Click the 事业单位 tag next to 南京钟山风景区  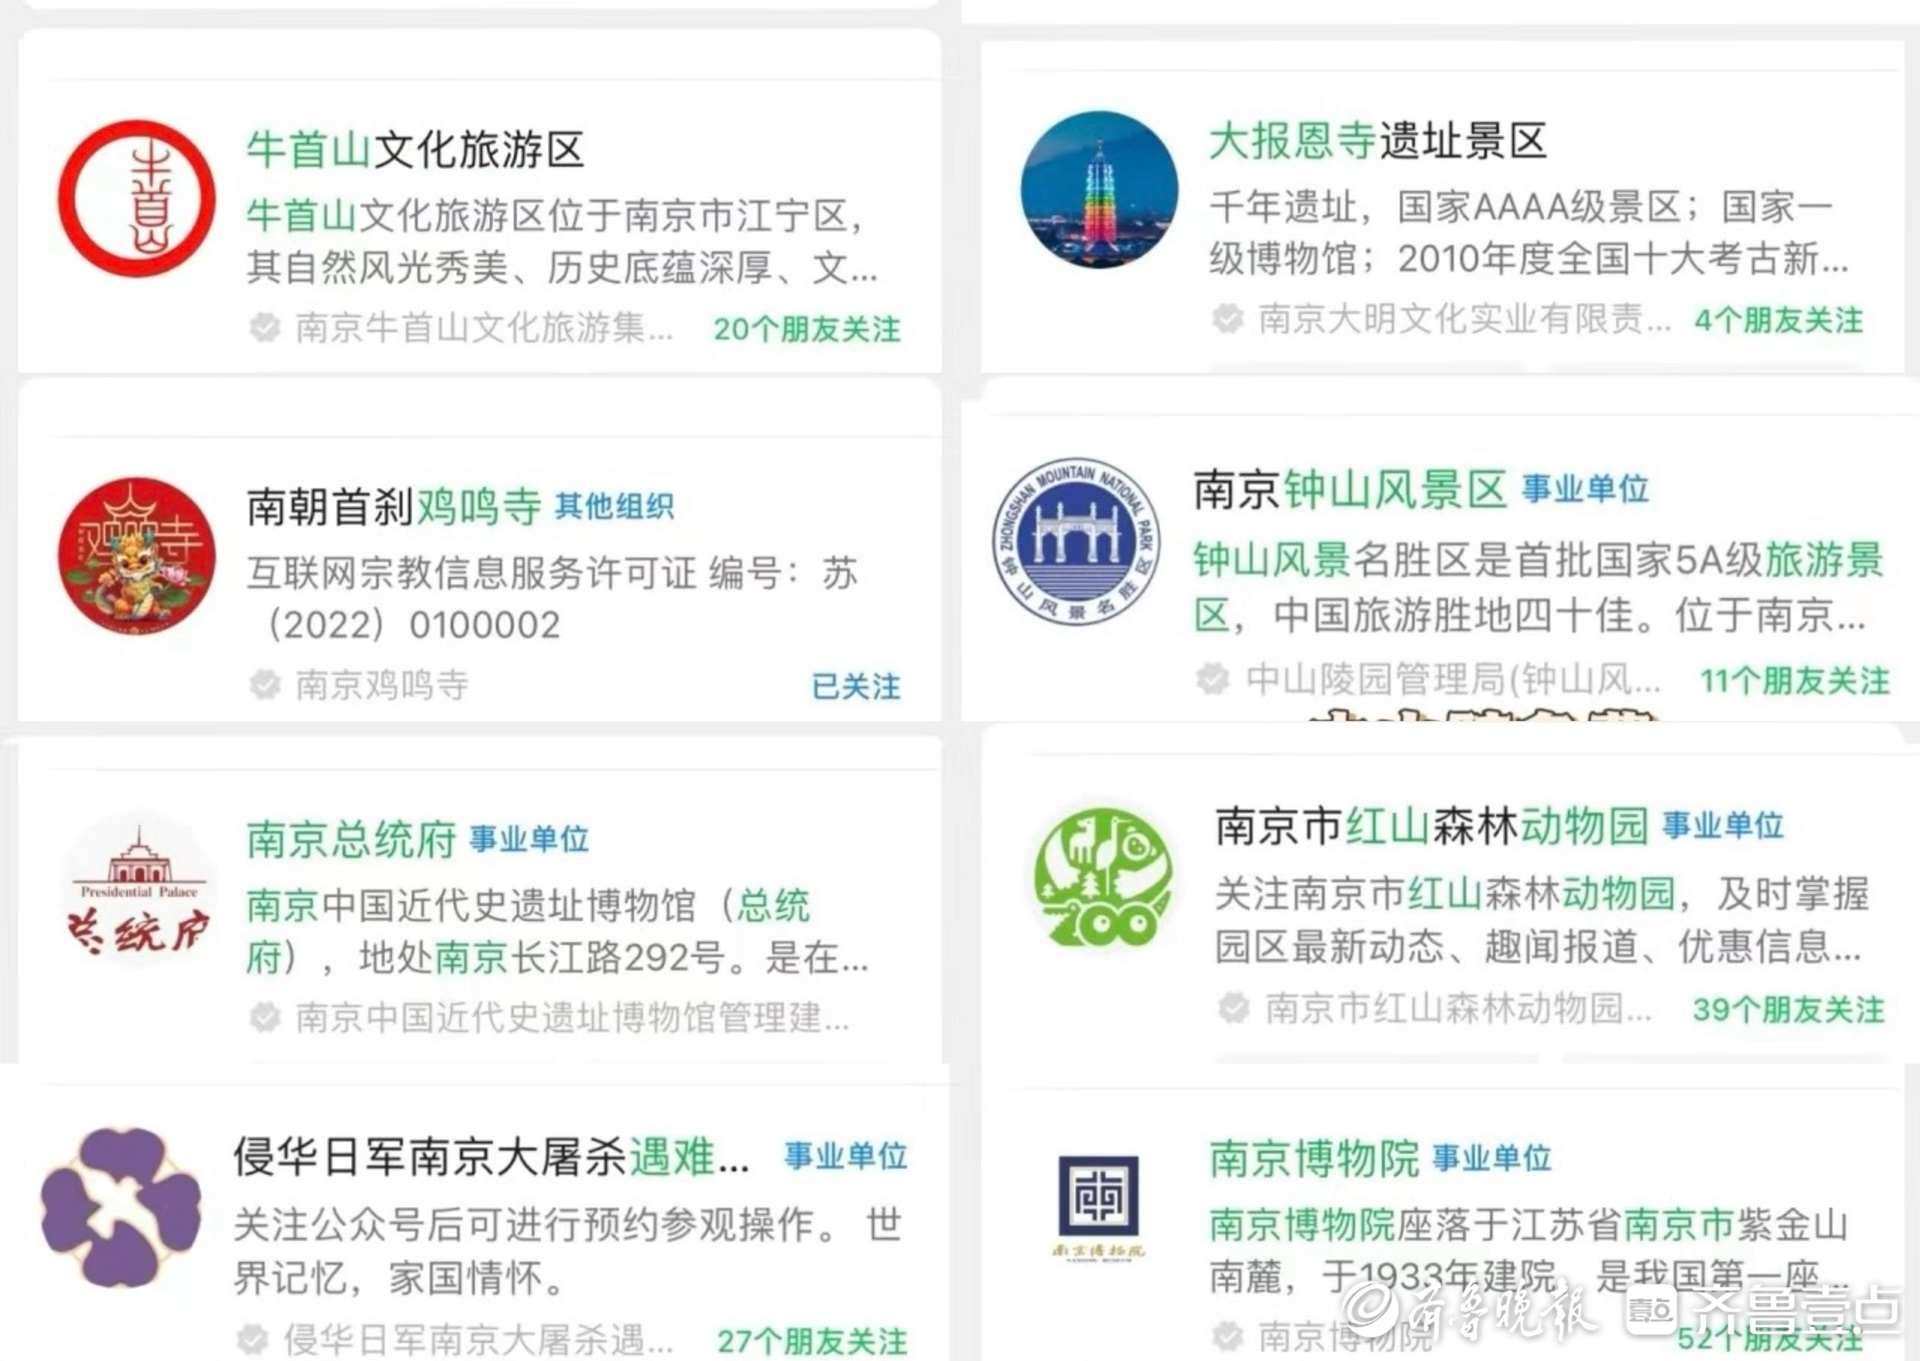click(1585, 489)
